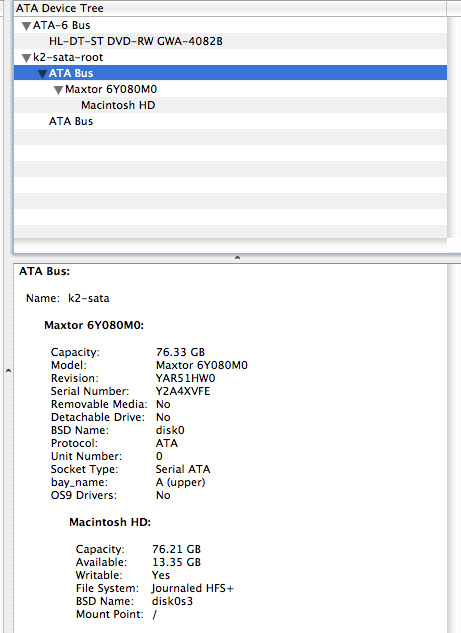Click the Detachable Drive: label
The height and width of the screenshot is (633, 461).
click(98, 417)
